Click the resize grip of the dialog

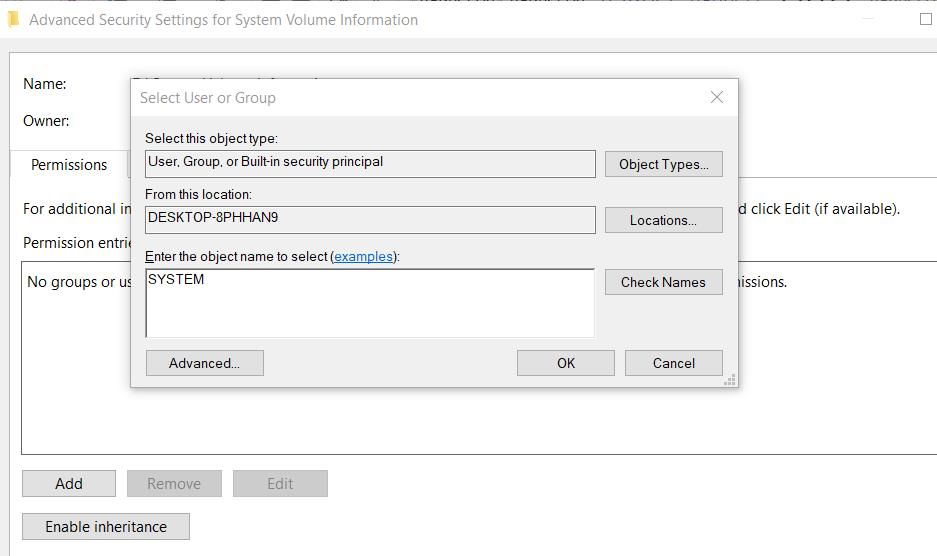[x=730, y=379]
